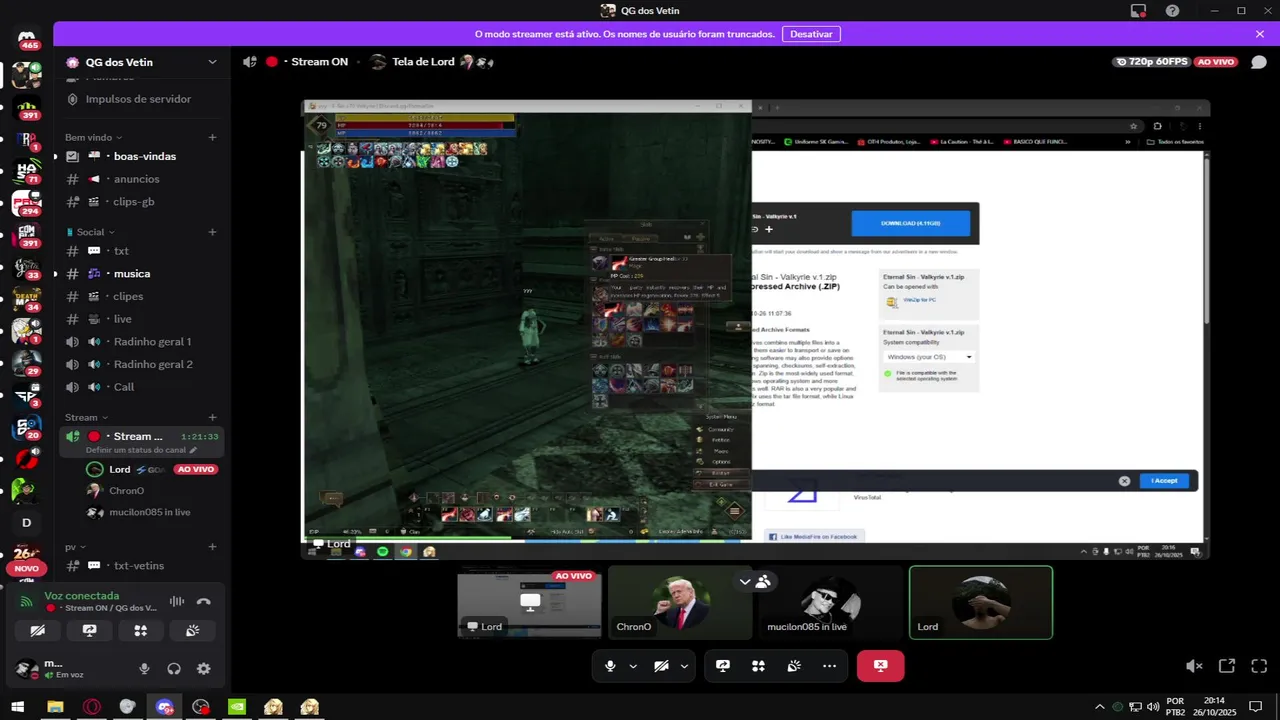Toggle microphone mute in user panel
Image resolution: width=1280 pixels, height=720 pixels.
click(x=144, y=669)
